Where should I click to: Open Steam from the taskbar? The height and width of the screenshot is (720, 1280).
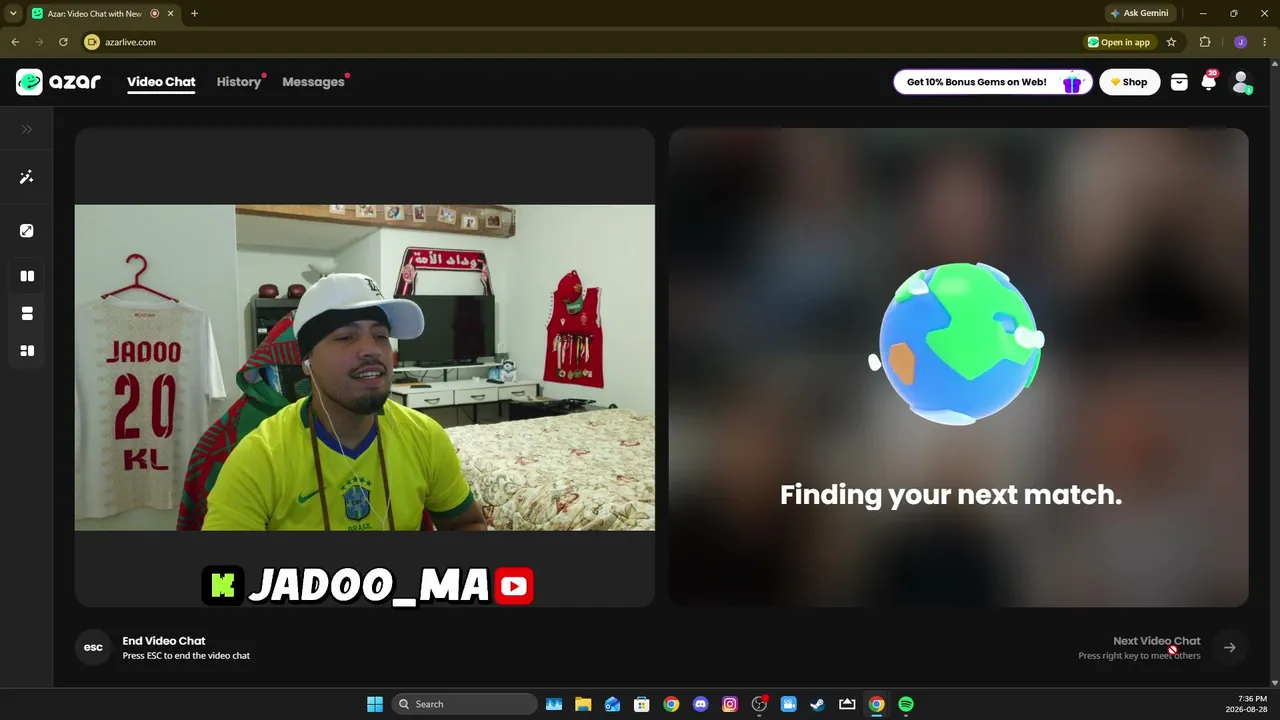(817, 704)
